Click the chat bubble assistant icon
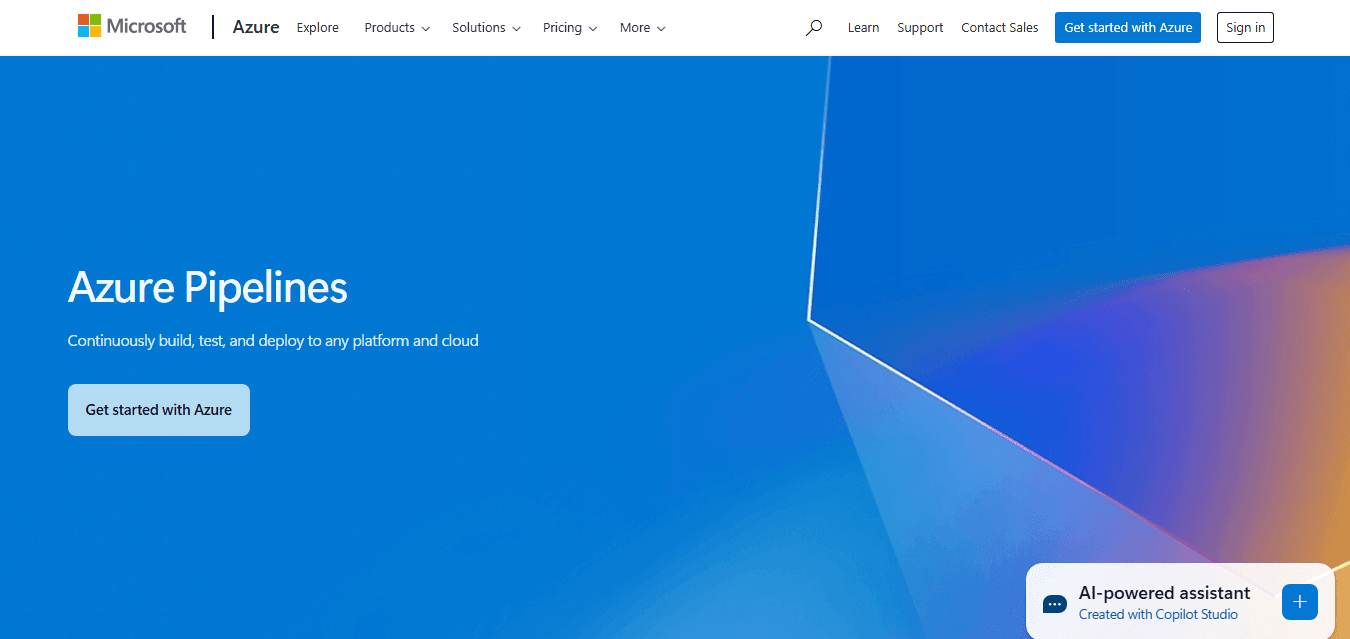The height and width of the screenshot is (639, 1350). point(1054,604)
